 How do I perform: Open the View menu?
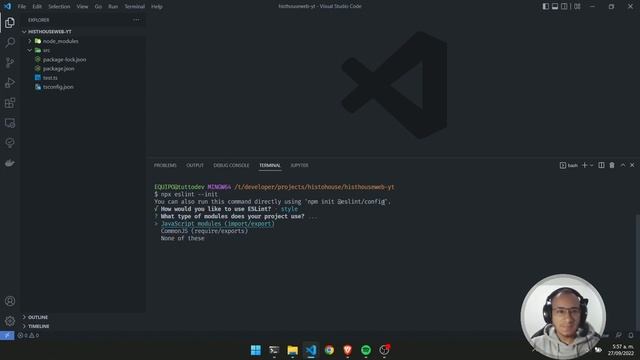(82, 7)
